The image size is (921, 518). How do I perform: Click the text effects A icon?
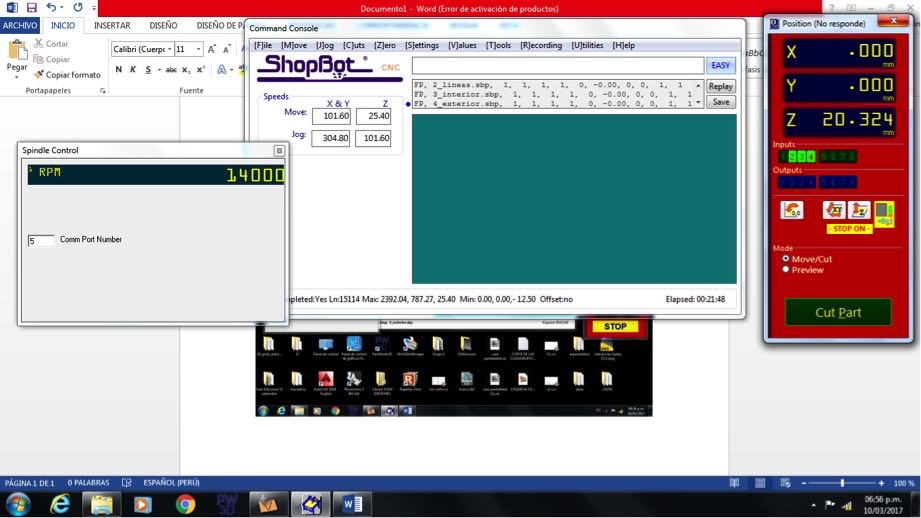pos(221,69)
